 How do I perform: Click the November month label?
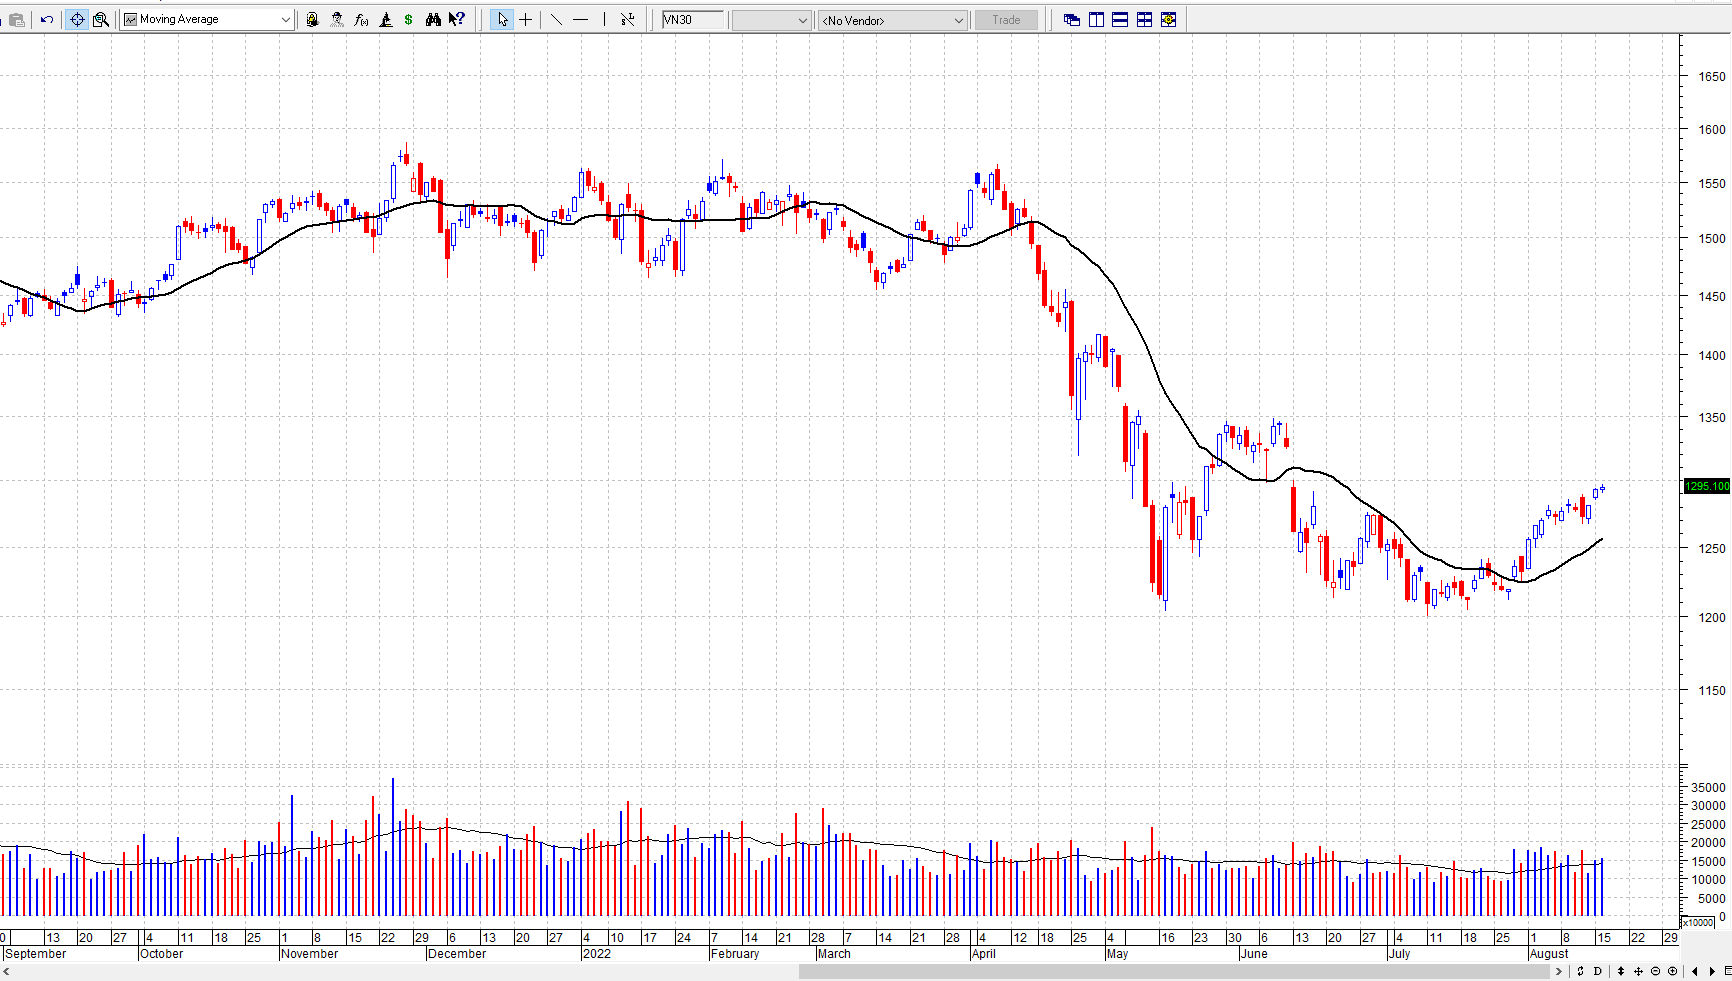pyautogui.click(x=310, y=954)
